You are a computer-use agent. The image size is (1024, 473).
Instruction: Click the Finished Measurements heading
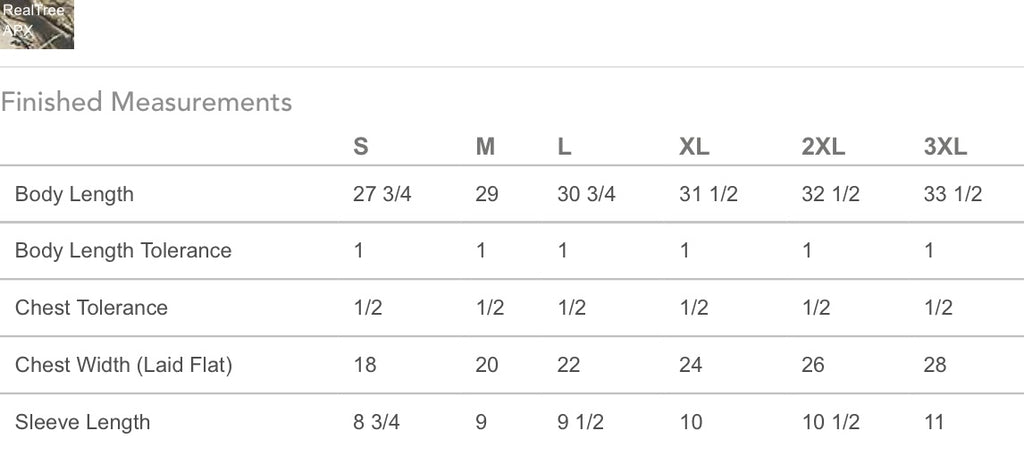click(146, 102)
